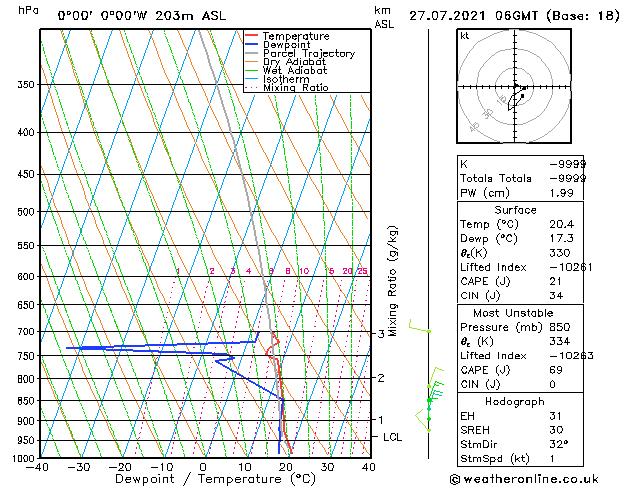
Task: Click the PW (cm) value 1.99
Action: click(561, 193)
